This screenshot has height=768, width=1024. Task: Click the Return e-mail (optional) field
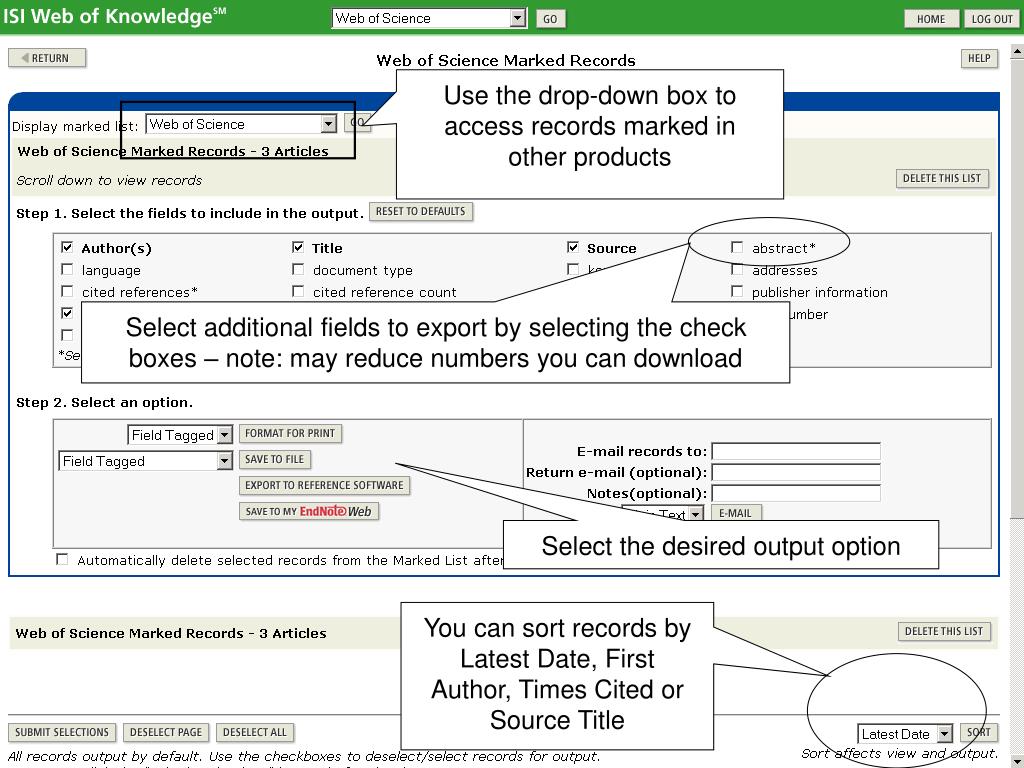tap(795, 472)
